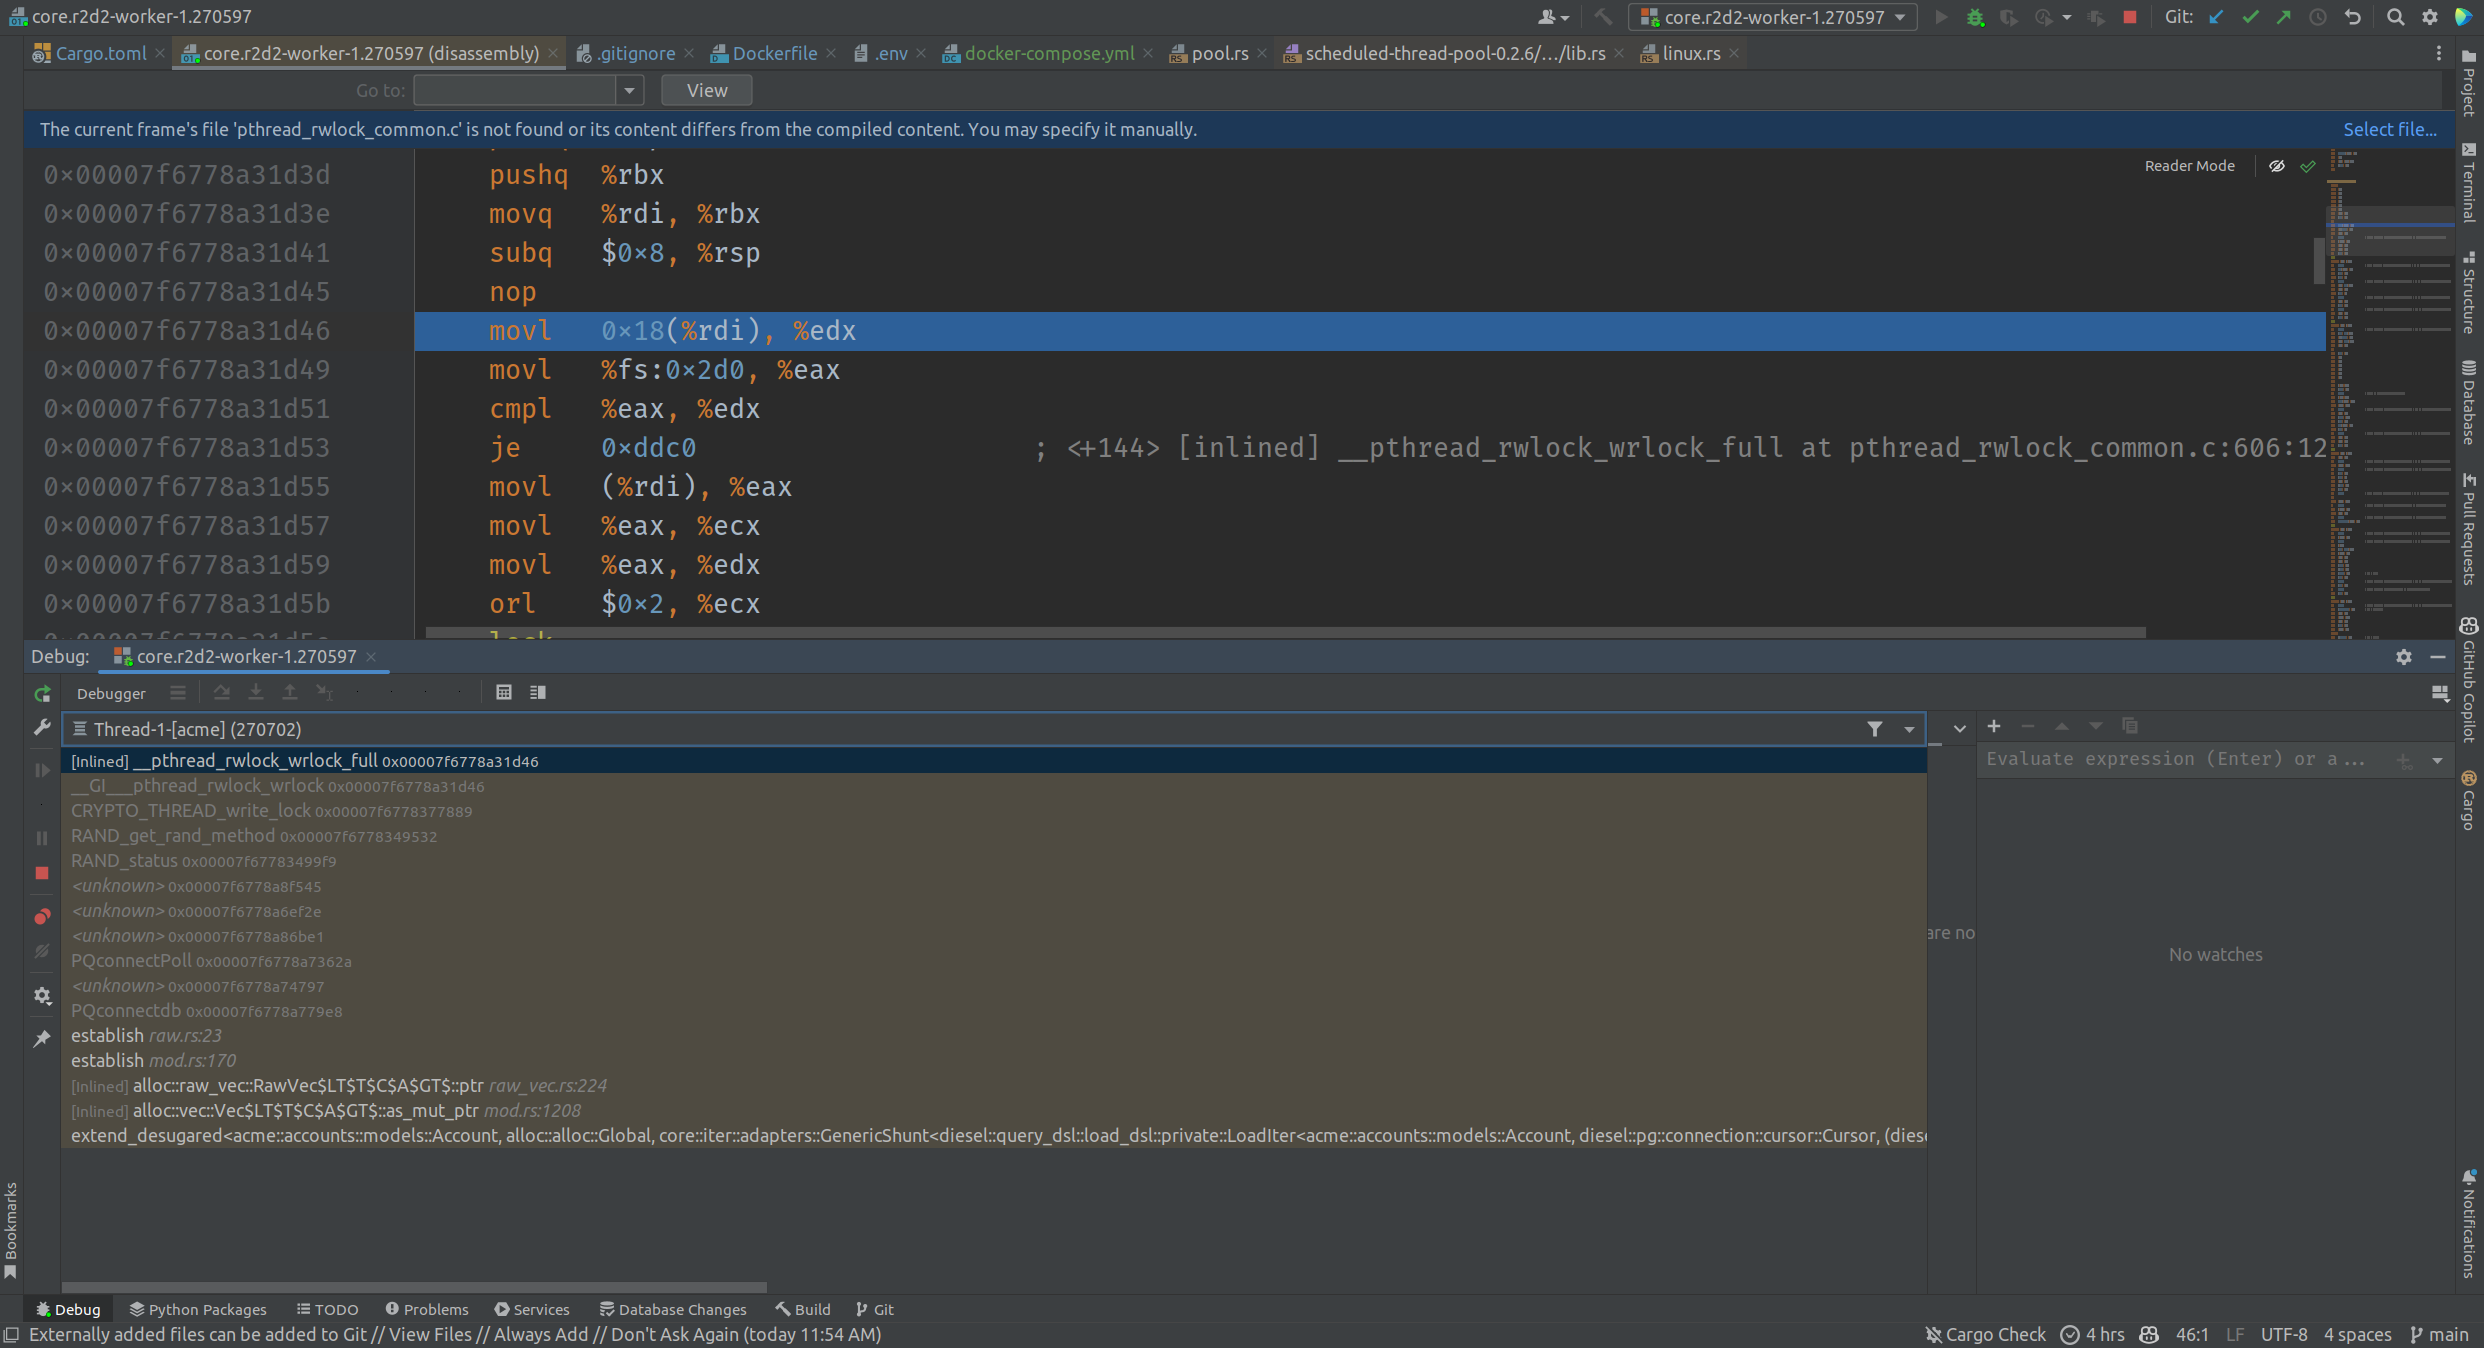This screenshot has height=1348, width=2484.
Task: Switch to the Dockerfile editor tab
Action: coord(773,53)
